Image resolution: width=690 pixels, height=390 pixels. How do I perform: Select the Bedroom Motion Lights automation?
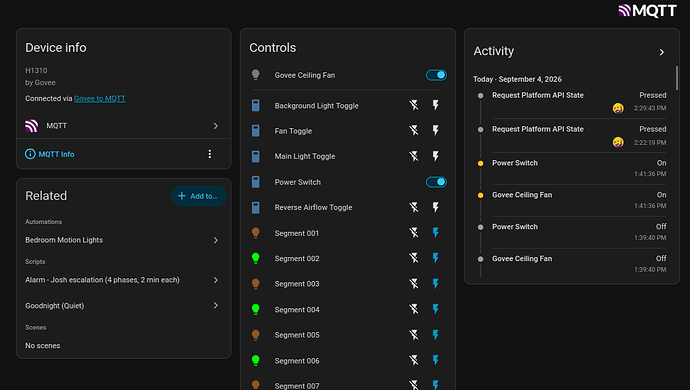64,240
